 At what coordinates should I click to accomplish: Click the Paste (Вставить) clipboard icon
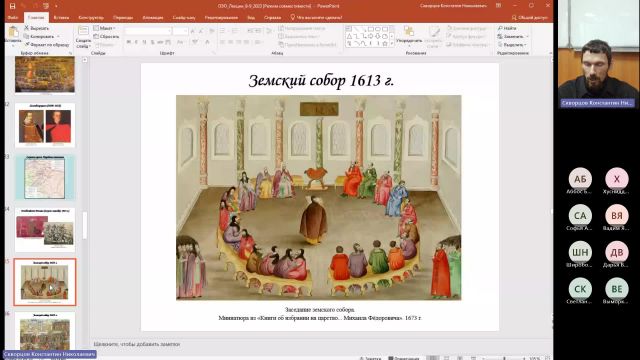tap(13, 32)
